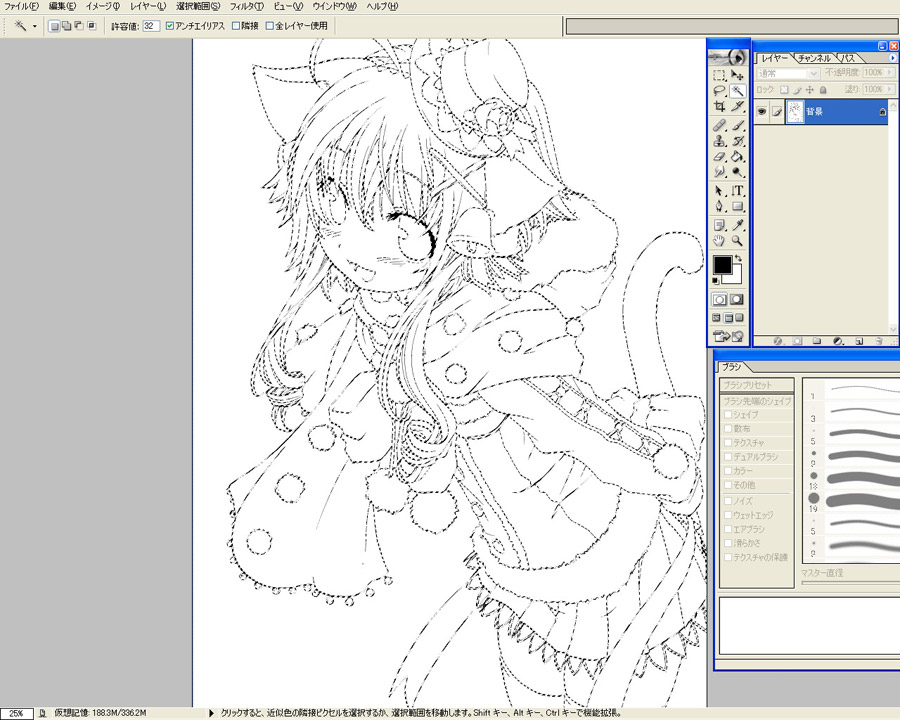Viewport: 900px width, 720px height.
Task: Select the Lasso tool
Action: (x=719, y=91)
